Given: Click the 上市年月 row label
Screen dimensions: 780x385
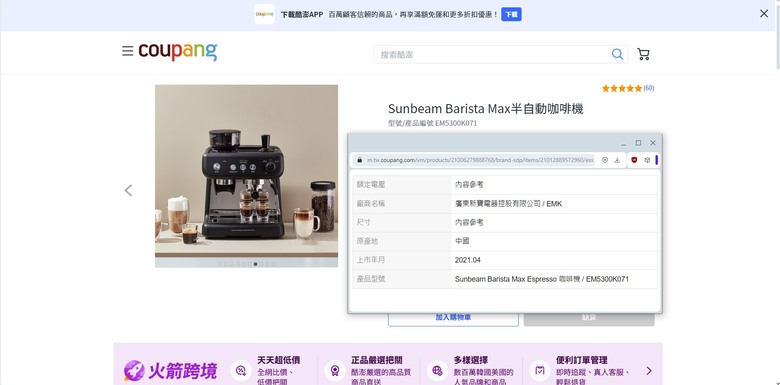Looking at the screenshot, I should coord(371,260).
